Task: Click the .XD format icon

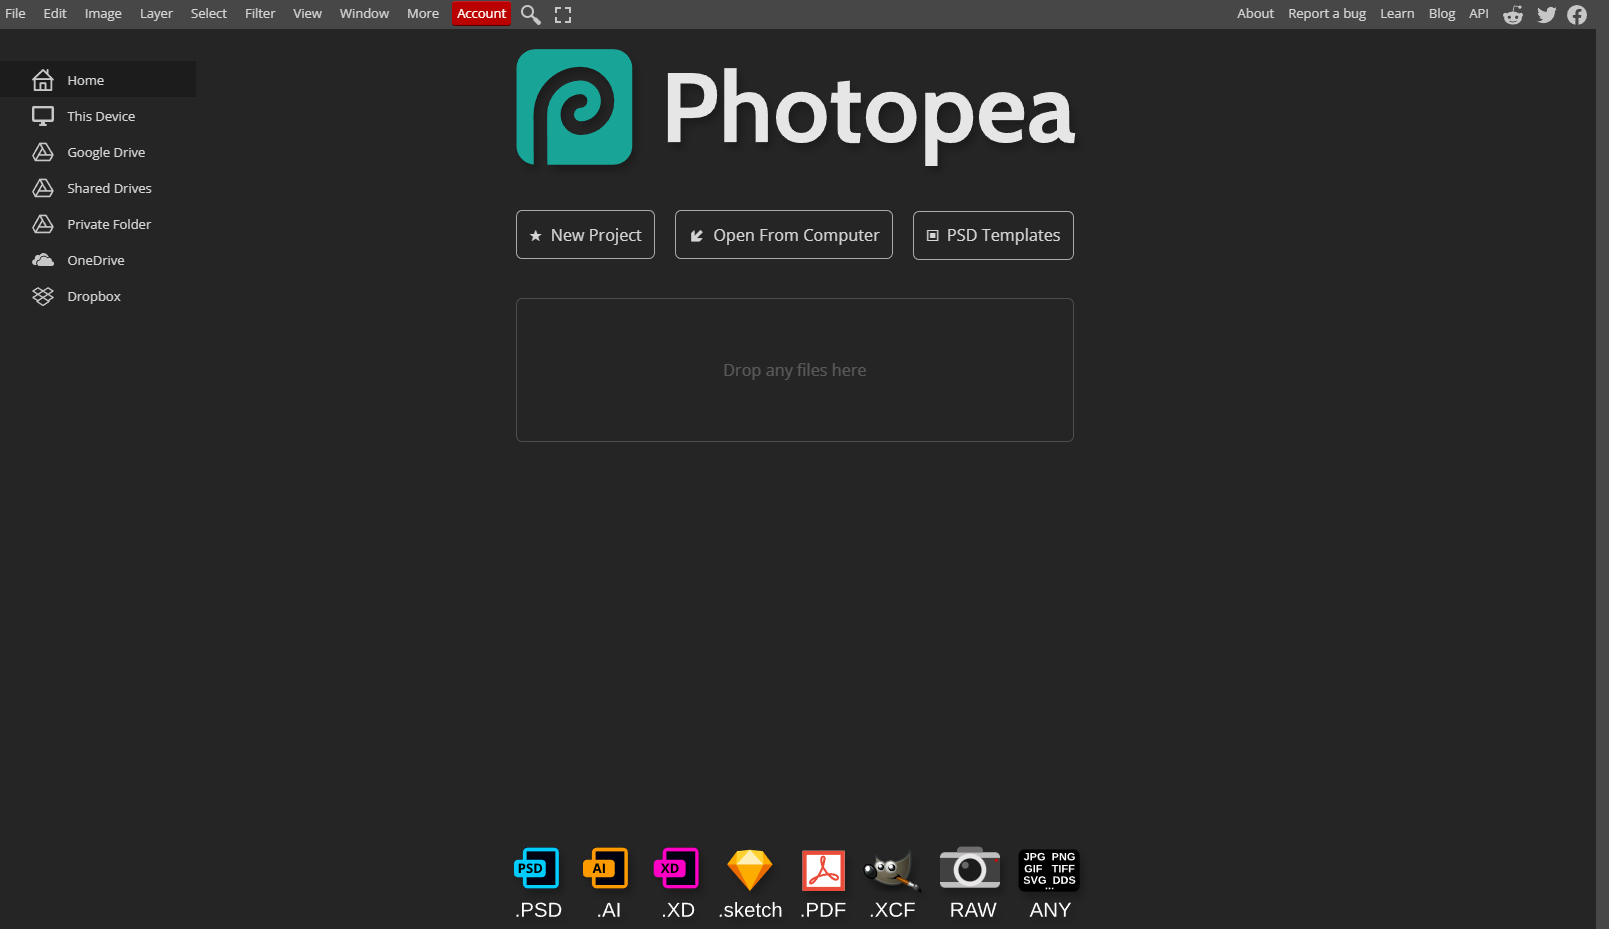Action: 676,868
